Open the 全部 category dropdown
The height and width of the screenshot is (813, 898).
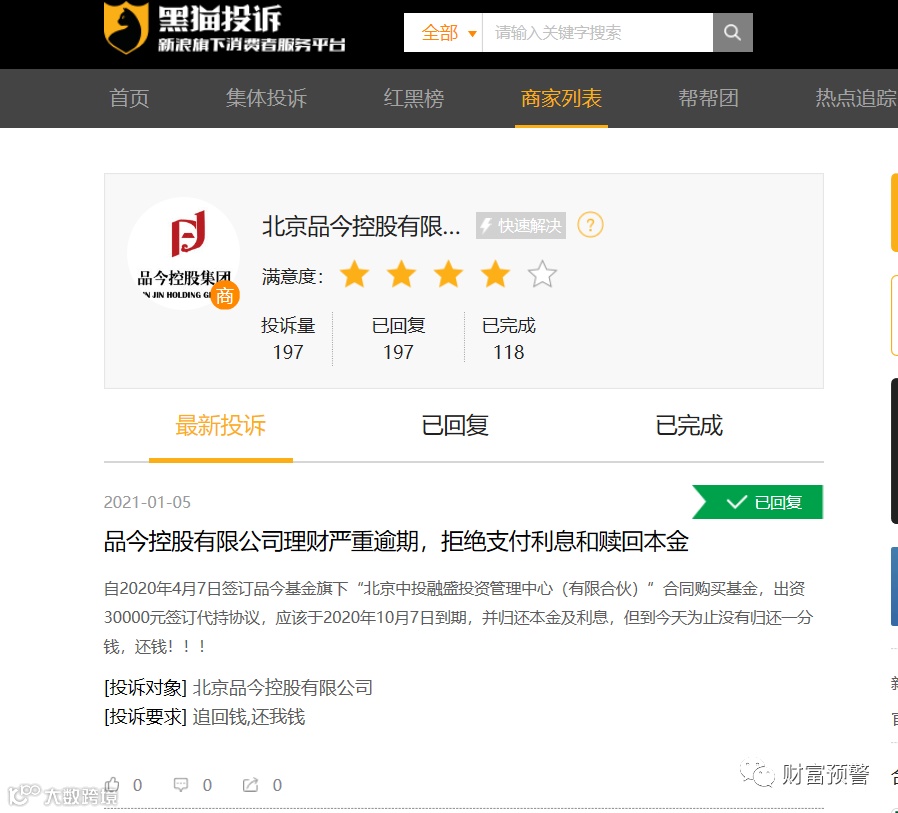pos(443,33)
